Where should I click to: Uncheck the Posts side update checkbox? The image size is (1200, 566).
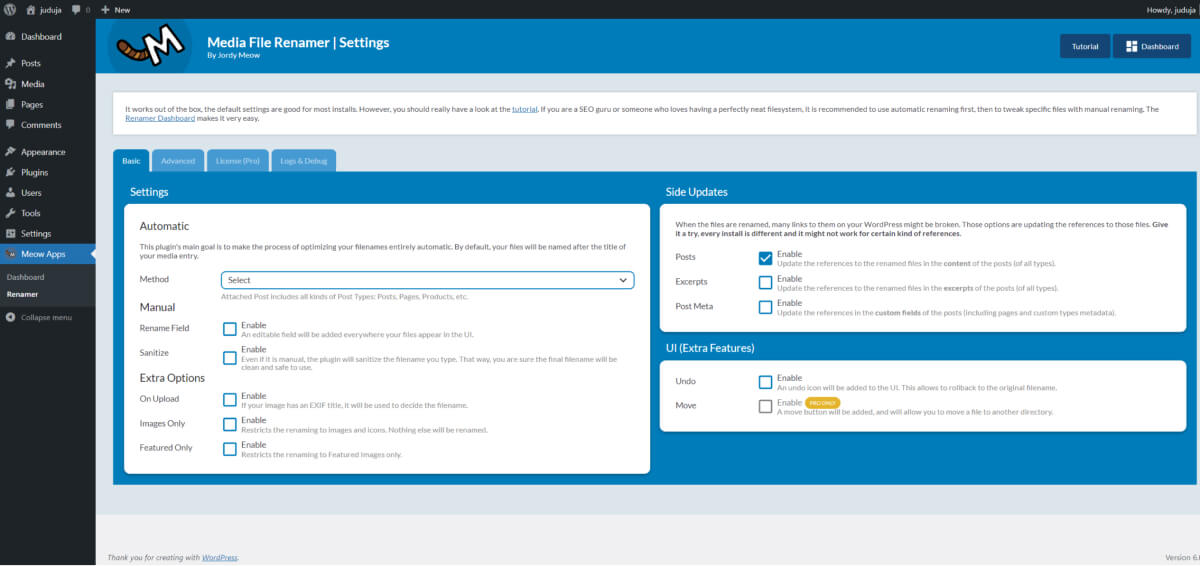point(765,258)
